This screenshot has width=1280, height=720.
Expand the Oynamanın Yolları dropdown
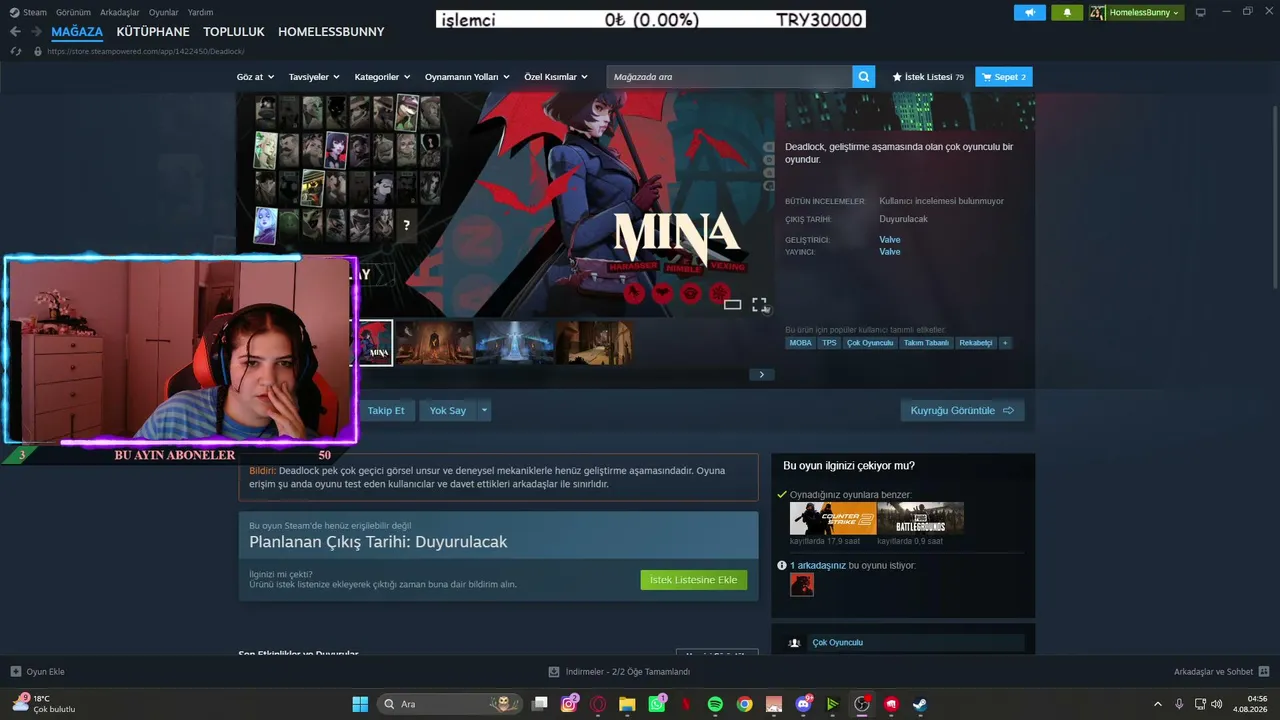click(x=467, y=77)
